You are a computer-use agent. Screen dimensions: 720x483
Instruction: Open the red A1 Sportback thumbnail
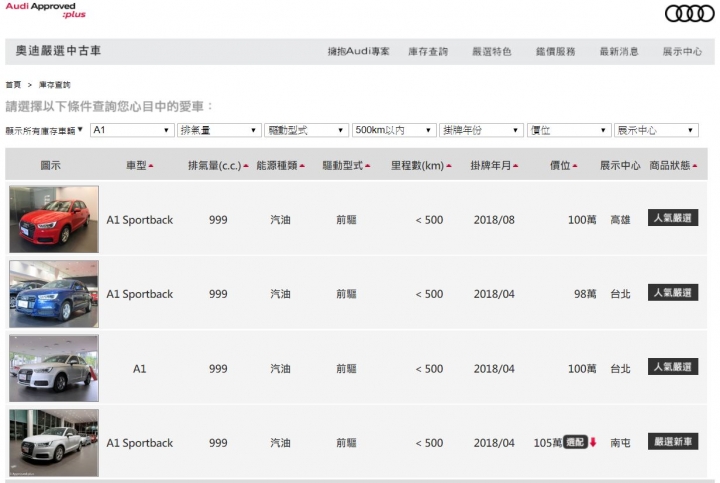[x=54, y=219]
